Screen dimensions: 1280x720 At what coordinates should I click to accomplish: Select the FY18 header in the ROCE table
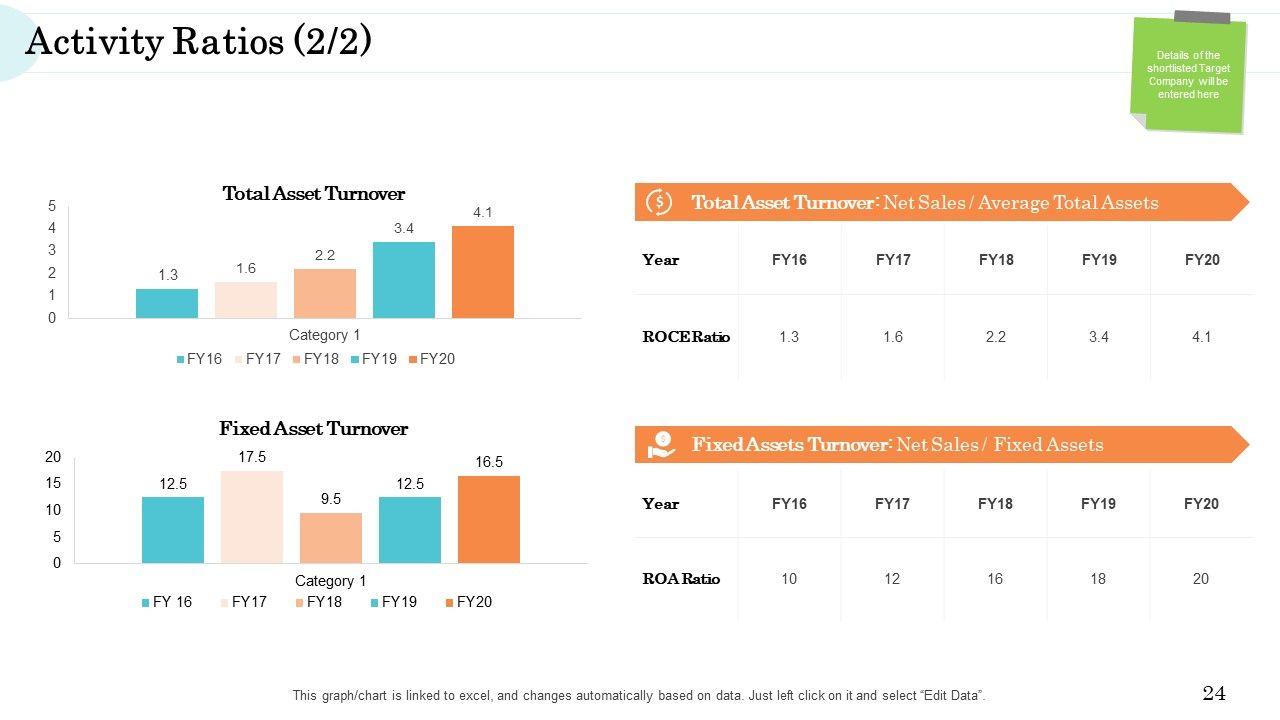pyautogui.click(x=996, y=260)
